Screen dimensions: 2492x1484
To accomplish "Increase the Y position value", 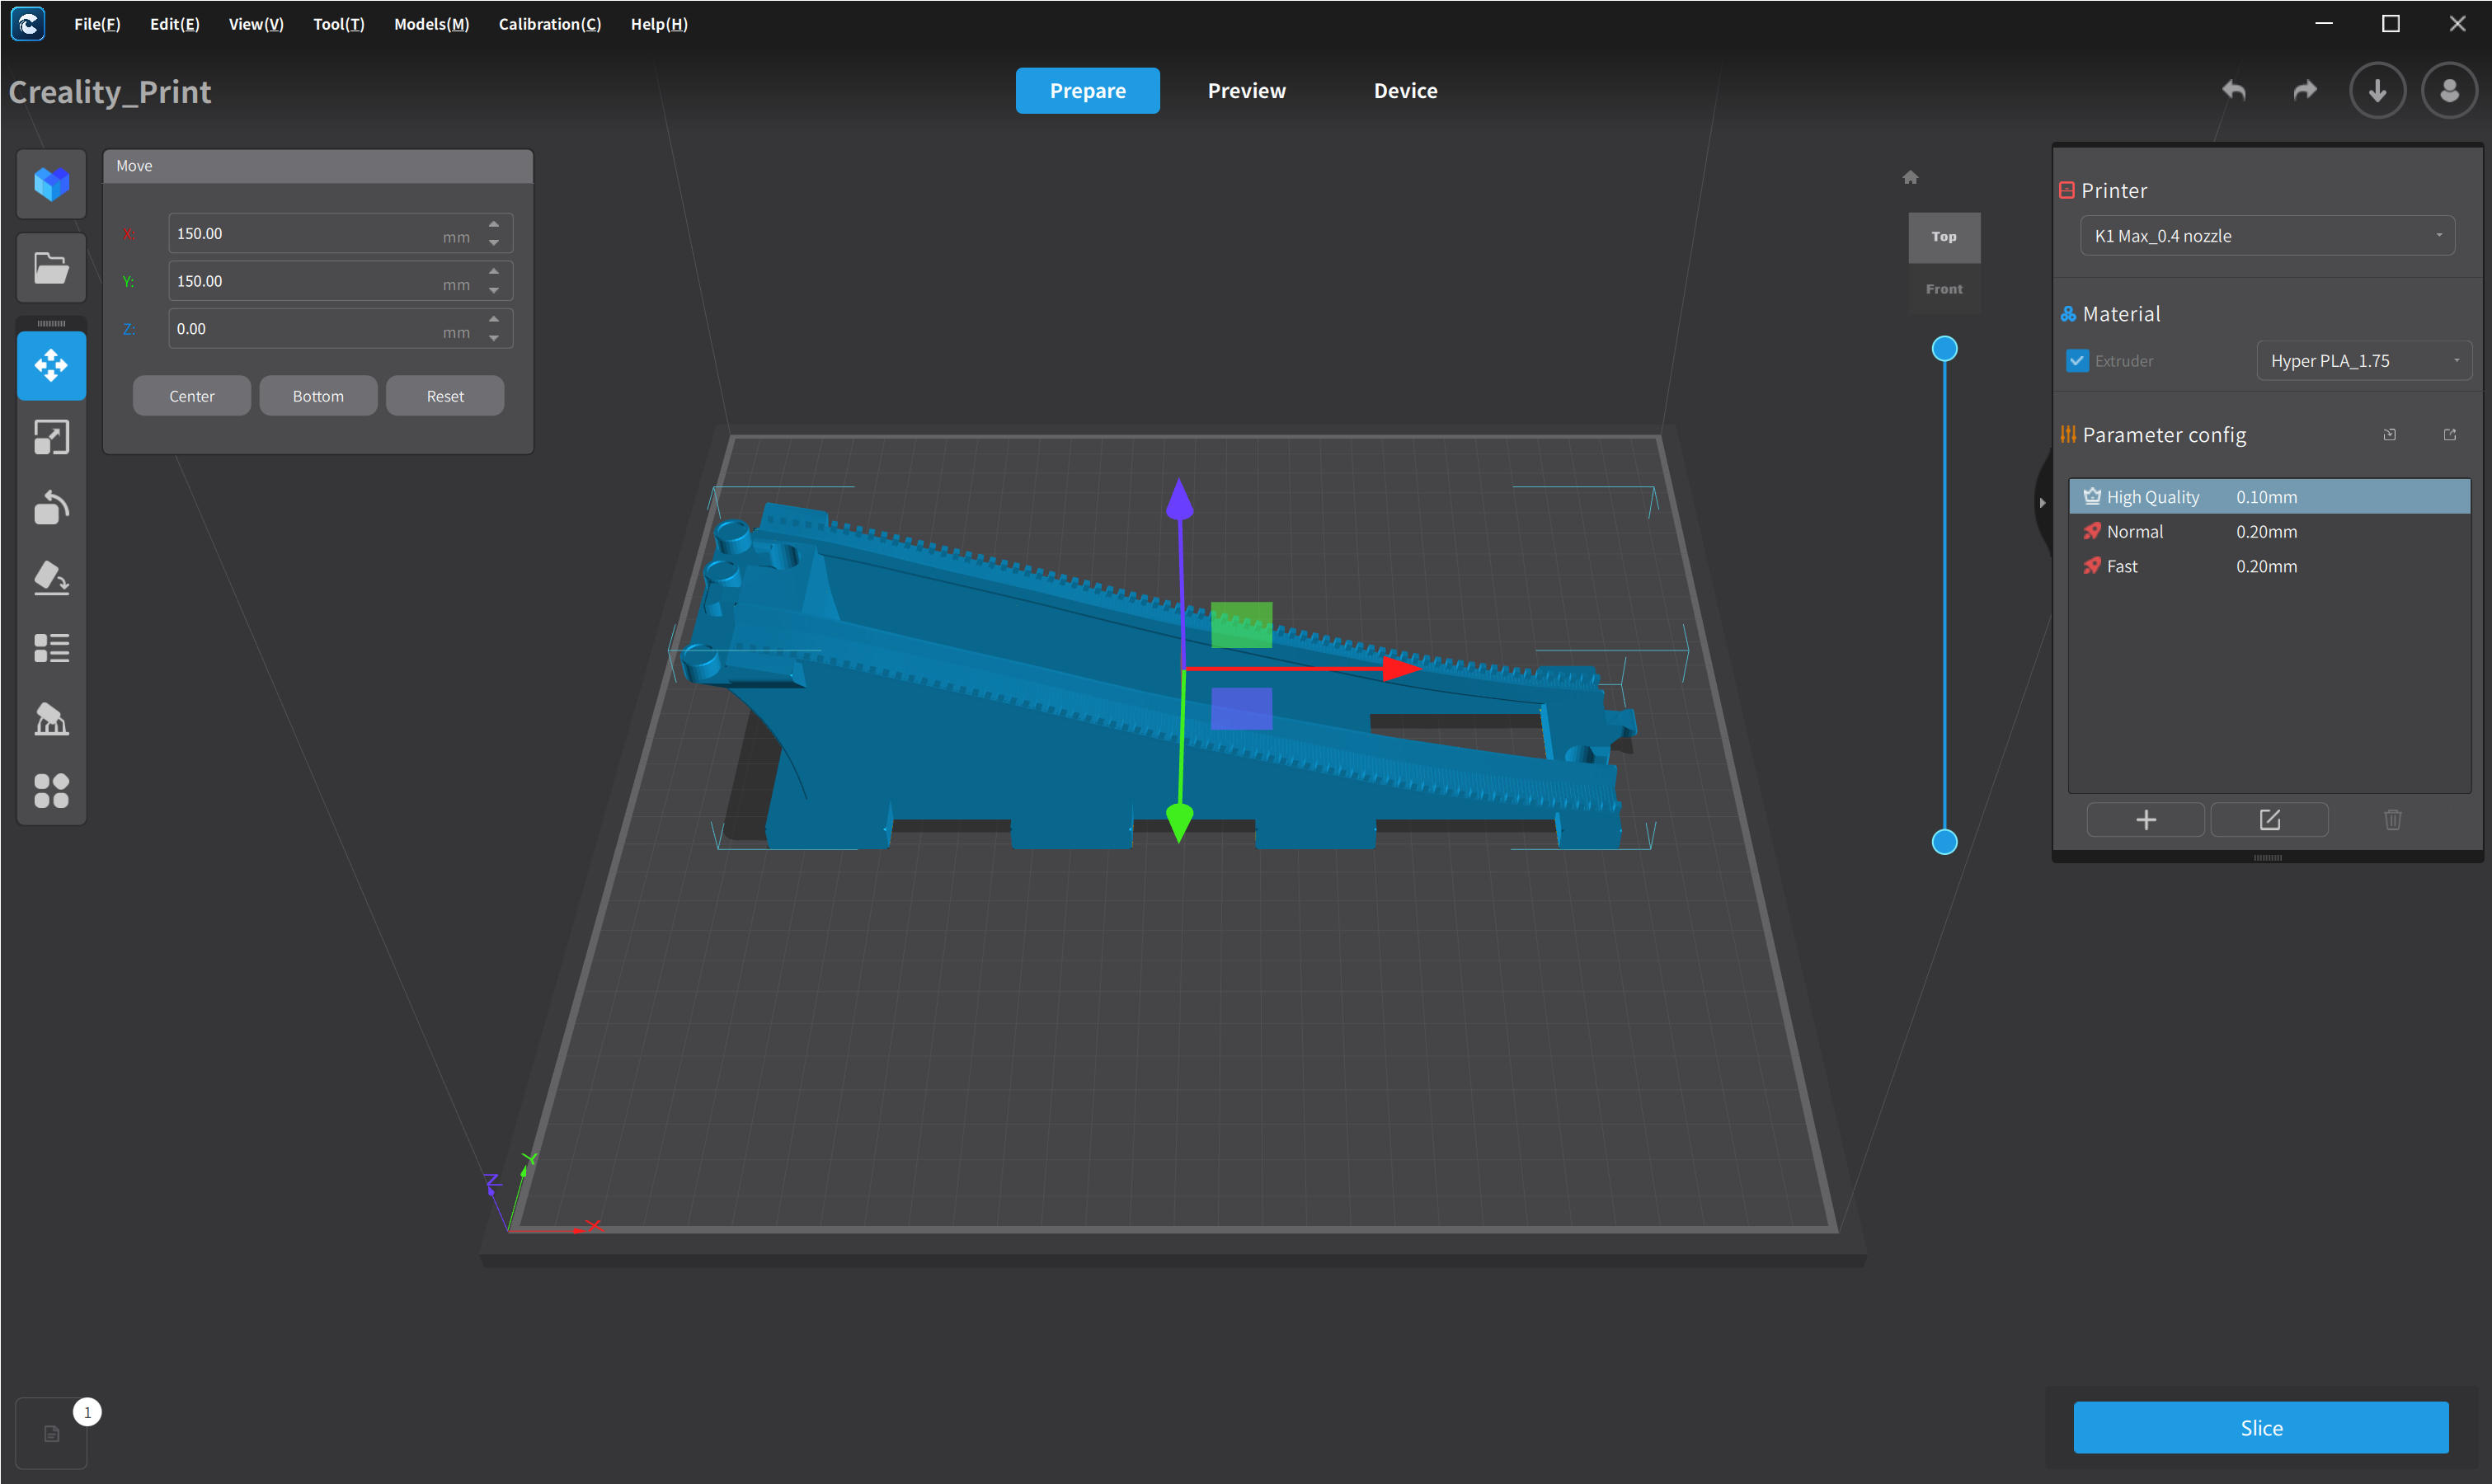I will 494,272.
